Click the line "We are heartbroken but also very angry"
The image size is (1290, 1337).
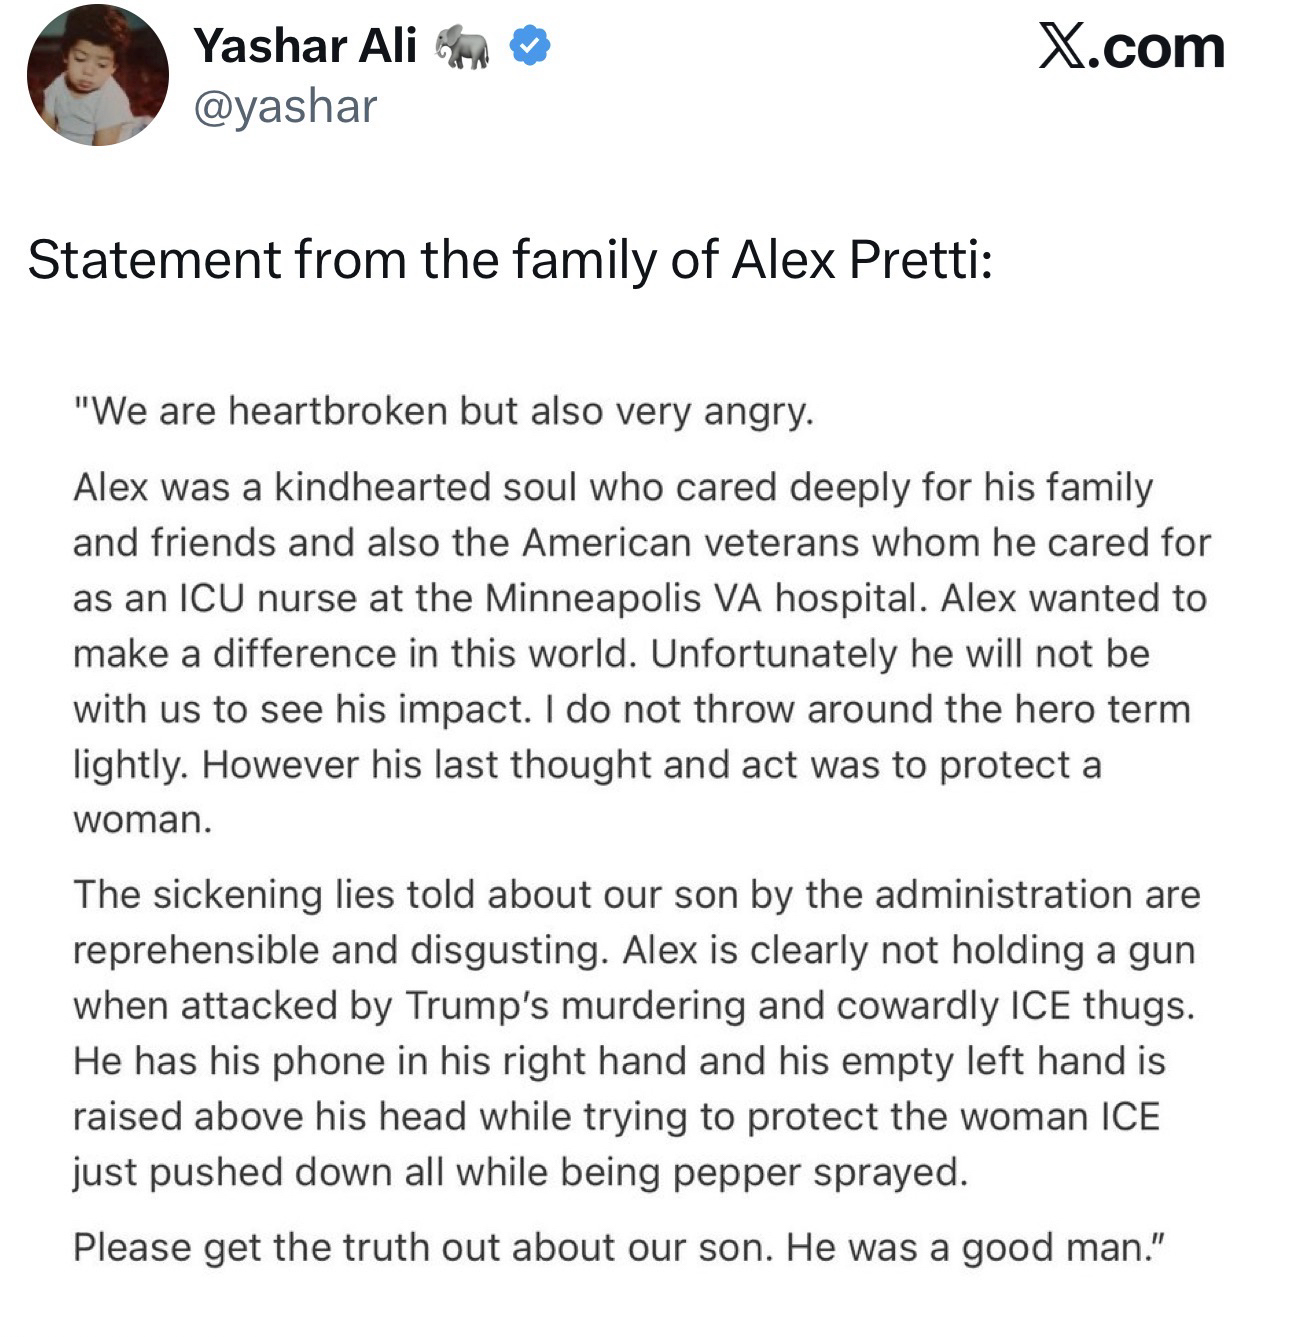(444, 411)
